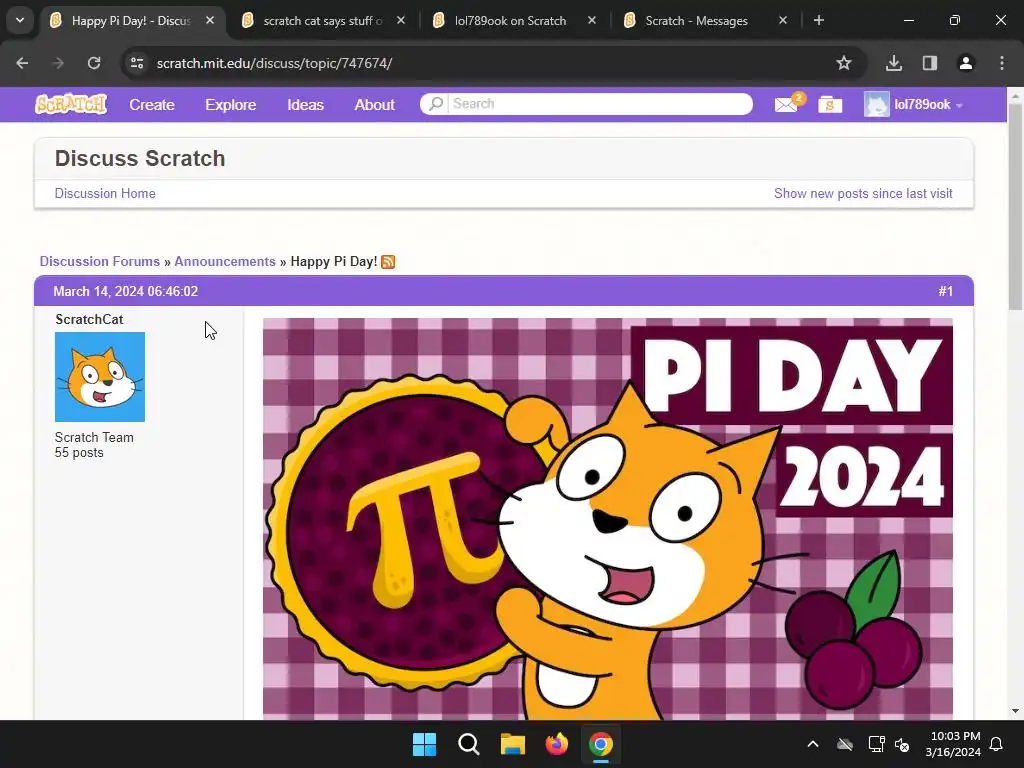The width and height of the screenshot is (1024, 768).
Task: Click the '55 posts' text
Action: click(79, 453)
